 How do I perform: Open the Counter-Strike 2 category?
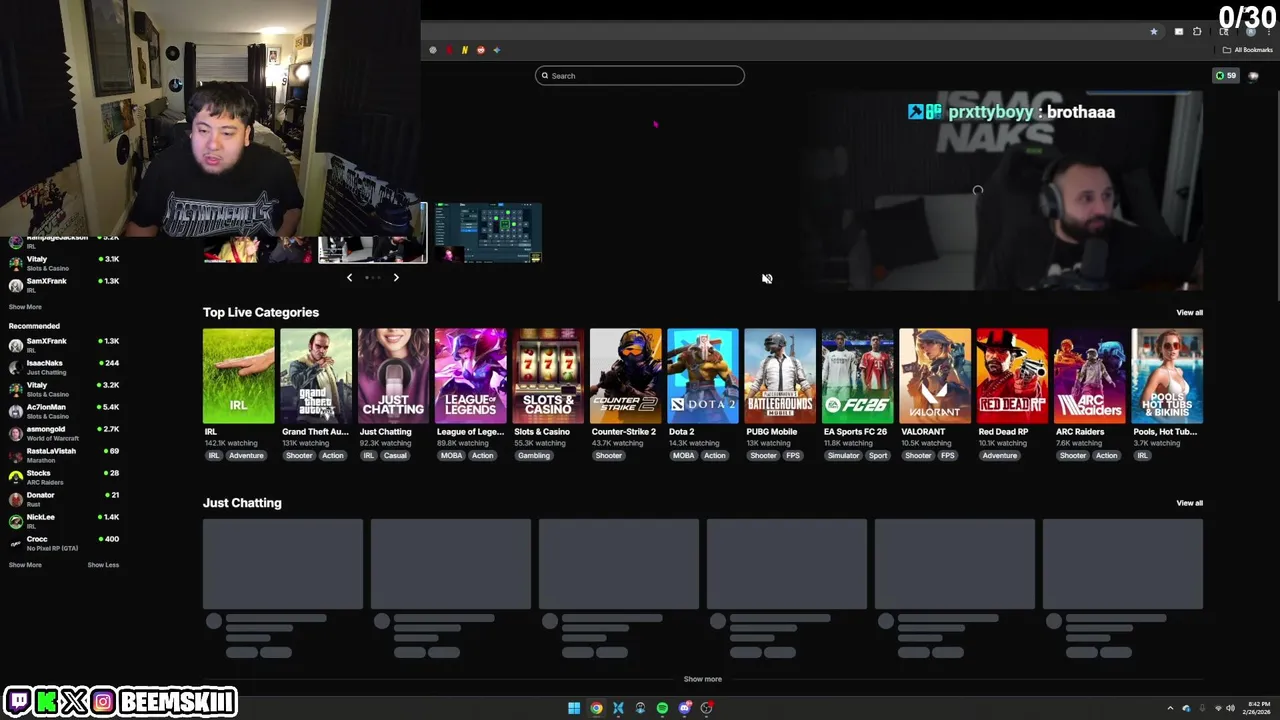point(626,376)
